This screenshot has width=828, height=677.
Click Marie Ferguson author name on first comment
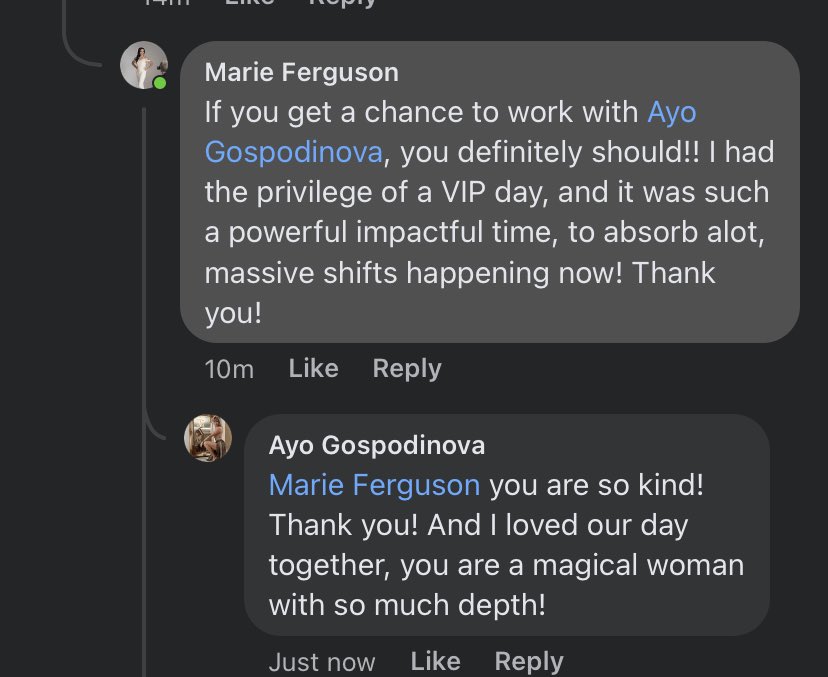(x=301, y=72)
